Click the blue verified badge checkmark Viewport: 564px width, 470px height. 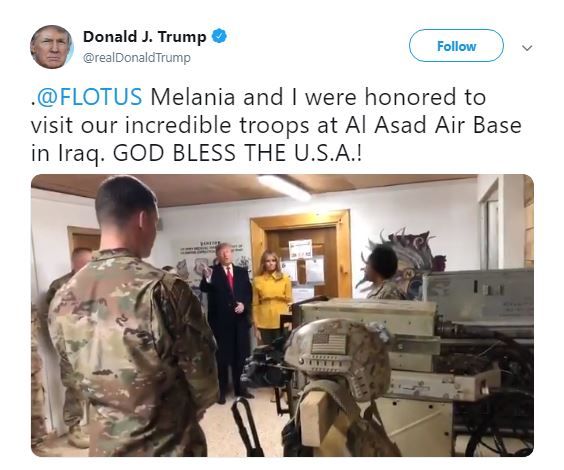[x=219, y=36]
